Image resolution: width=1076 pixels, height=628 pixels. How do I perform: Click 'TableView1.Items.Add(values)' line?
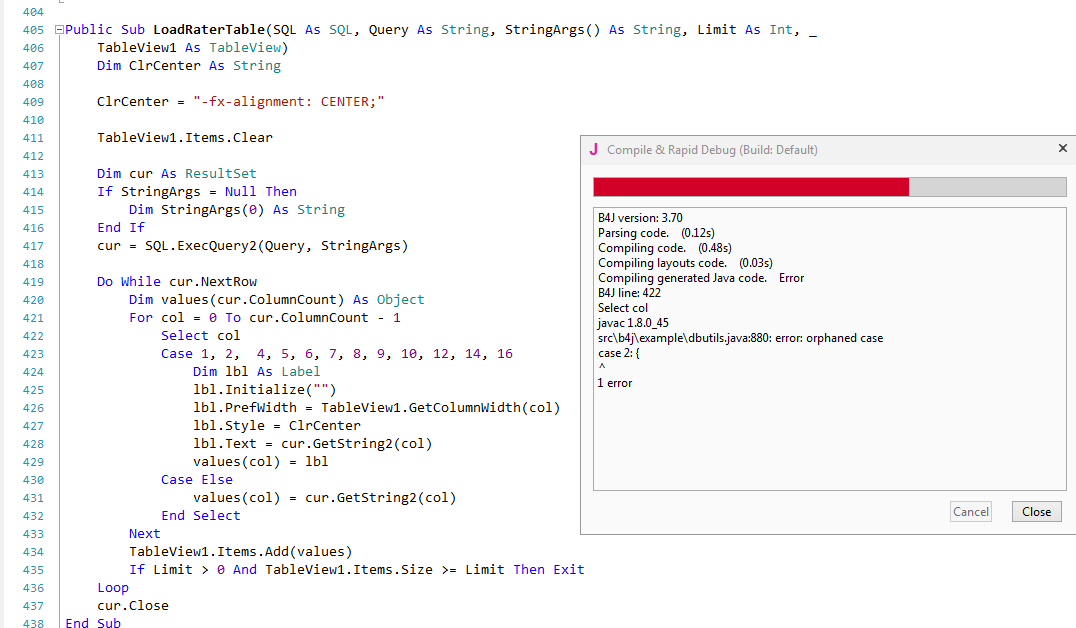pyautogui.click(x=240, y=552)
